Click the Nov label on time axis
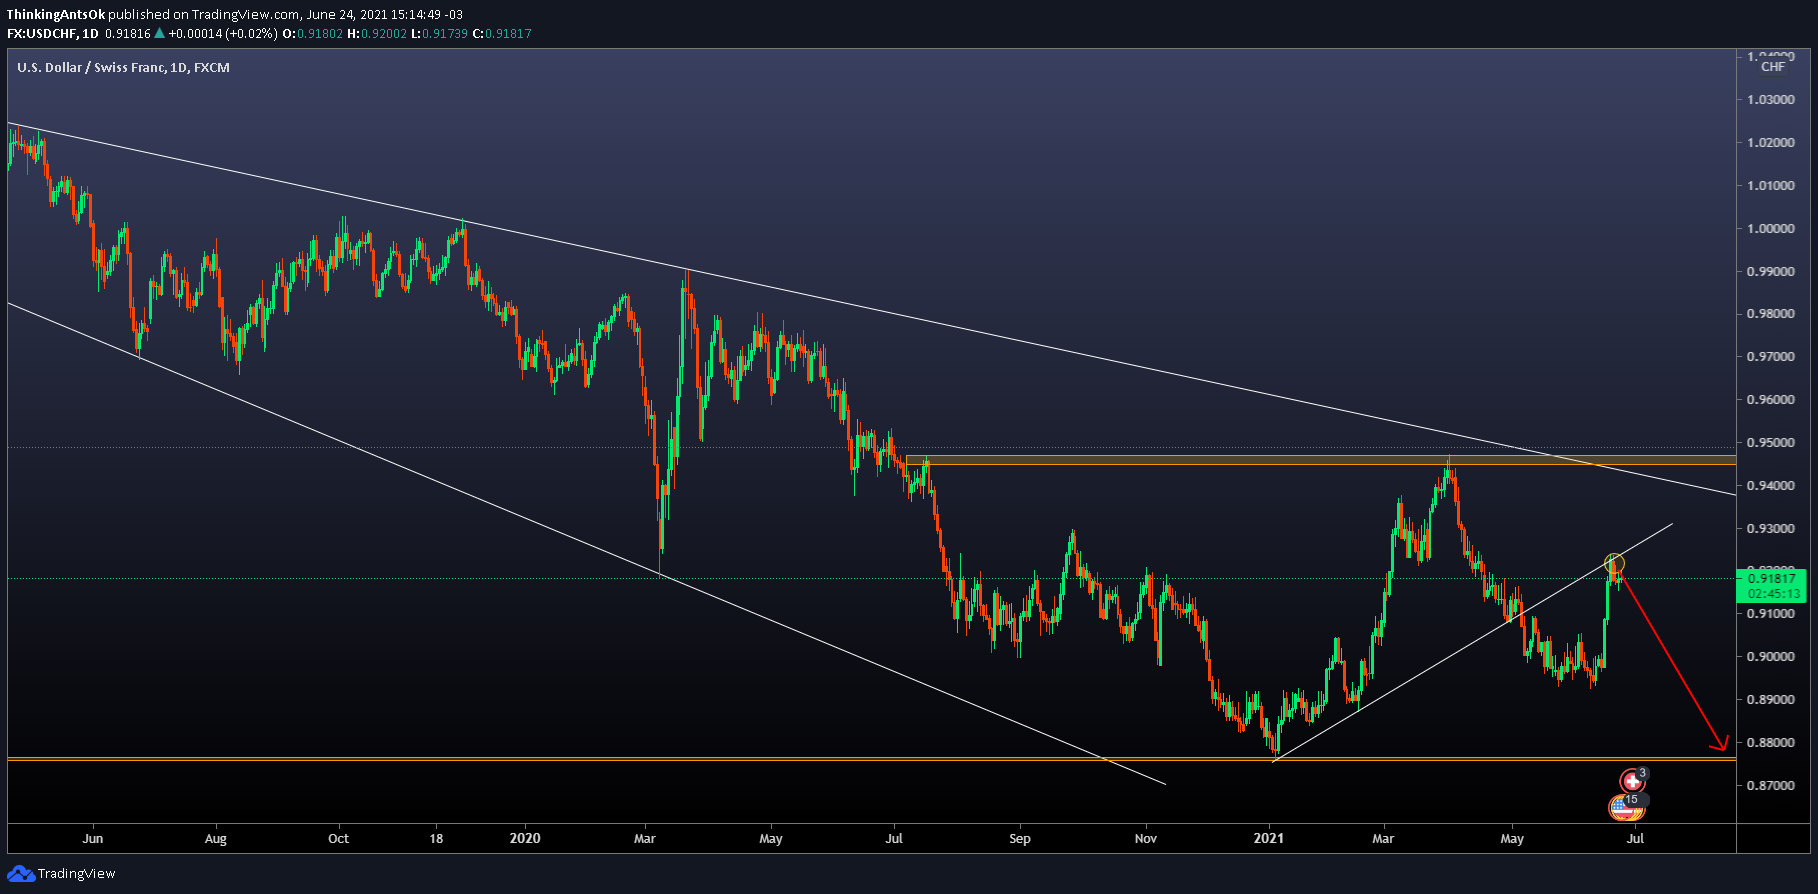Image resolution: width=1818 pixels, height=894 pixels. pyautogui.click(x=1145, y=839)
